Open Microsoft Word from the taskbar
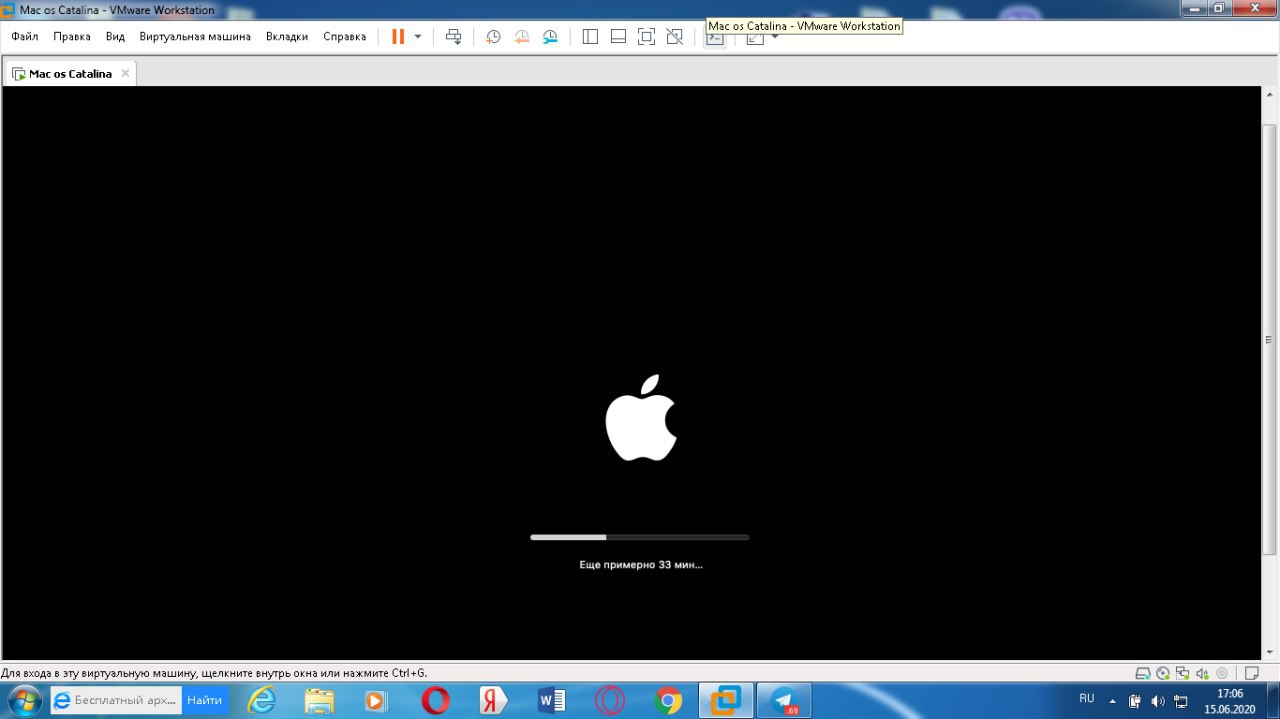The width and height of the screenshot is (1280, 719). tap(552, 700)
